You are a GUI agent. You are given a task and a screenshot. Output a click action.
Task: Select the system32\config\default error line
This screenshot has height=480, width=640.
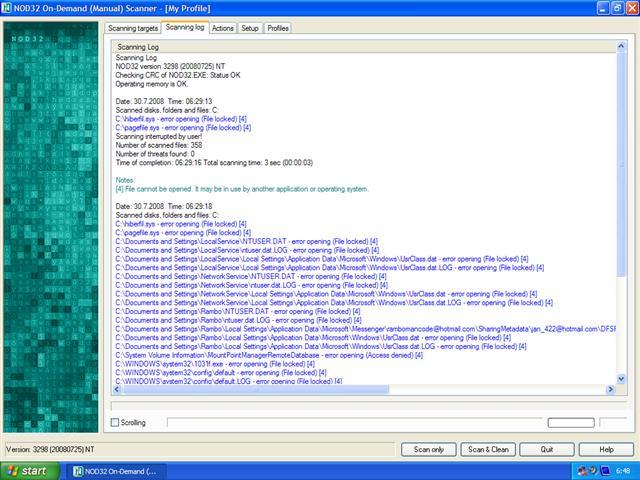pos(221,373)
